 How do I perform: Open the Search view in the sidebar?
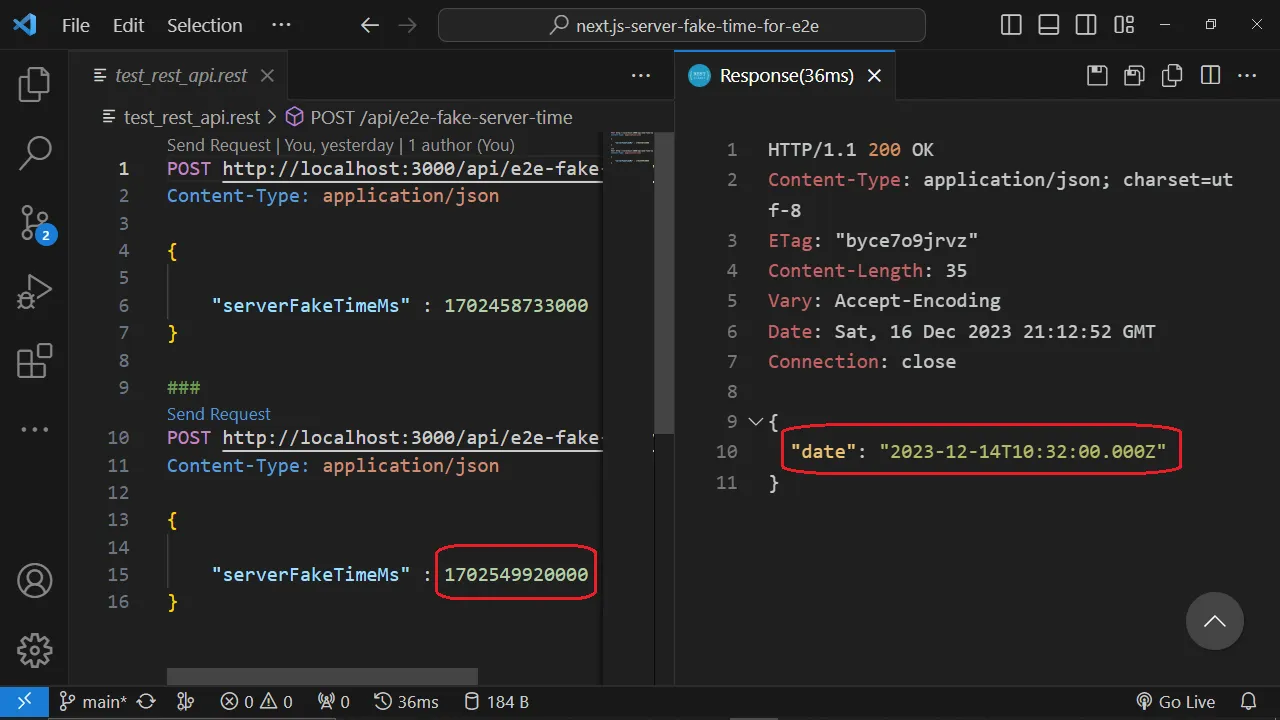34,152
